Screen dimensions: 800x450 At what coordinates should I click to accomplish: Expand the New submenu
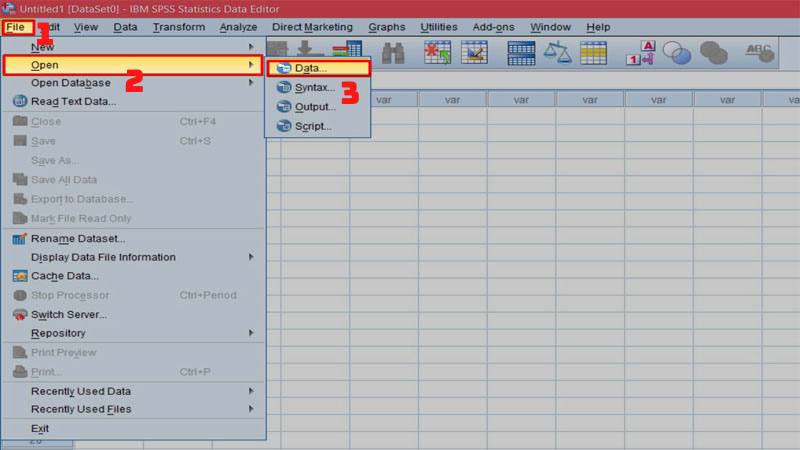tap(134, 47)
